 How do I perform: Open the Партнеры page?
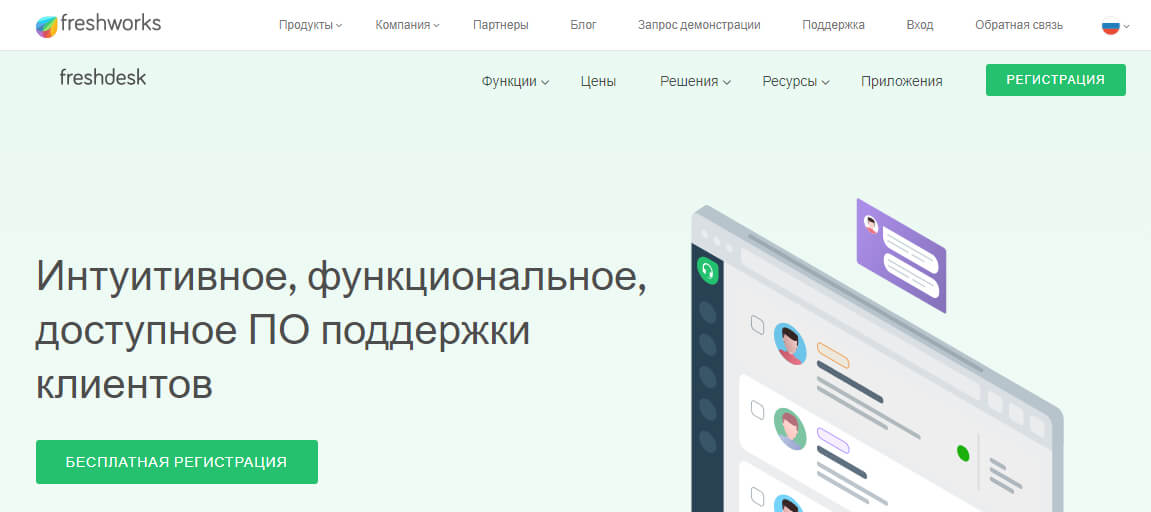click(501, 25)
